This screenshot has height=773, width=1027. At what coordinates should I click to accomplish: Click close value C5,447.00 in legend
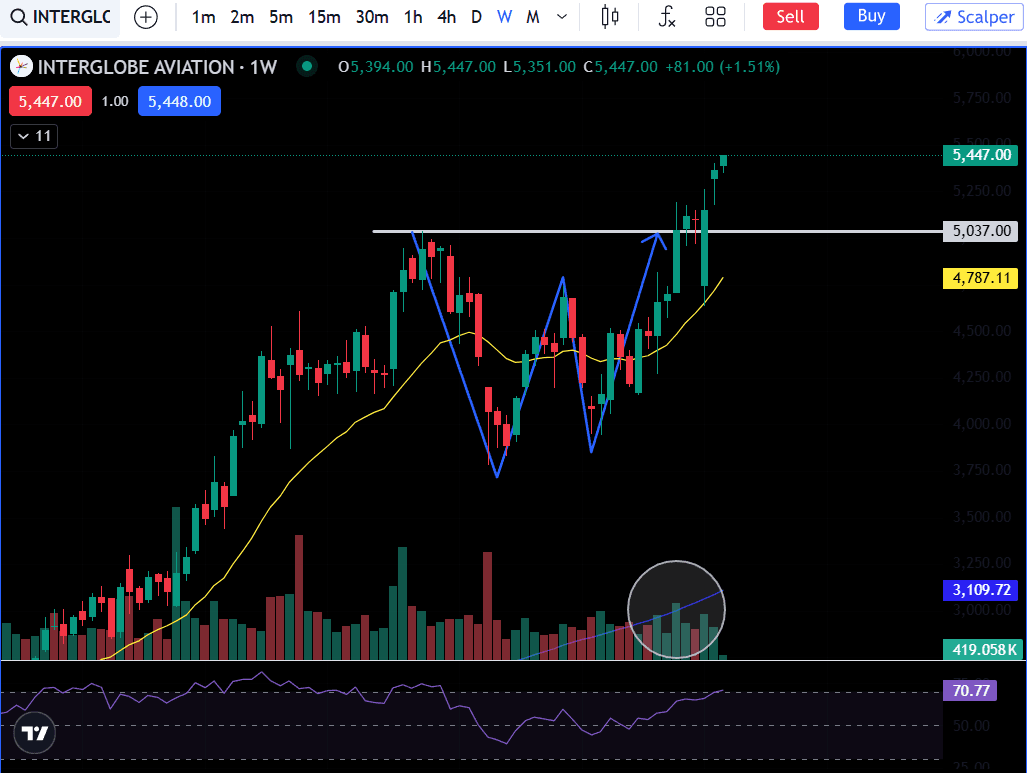point(620,67)
